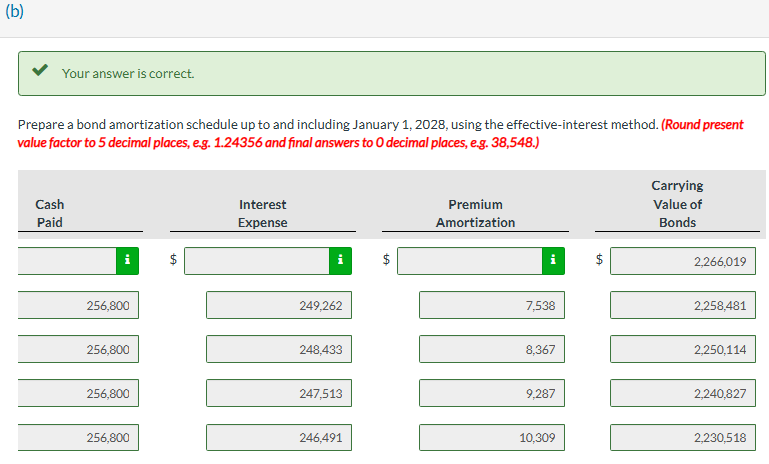Viewport: 769px width, 464px height.
Task: Select the empty Premium Amortization input in first row
Action: [x=470, y=260]
